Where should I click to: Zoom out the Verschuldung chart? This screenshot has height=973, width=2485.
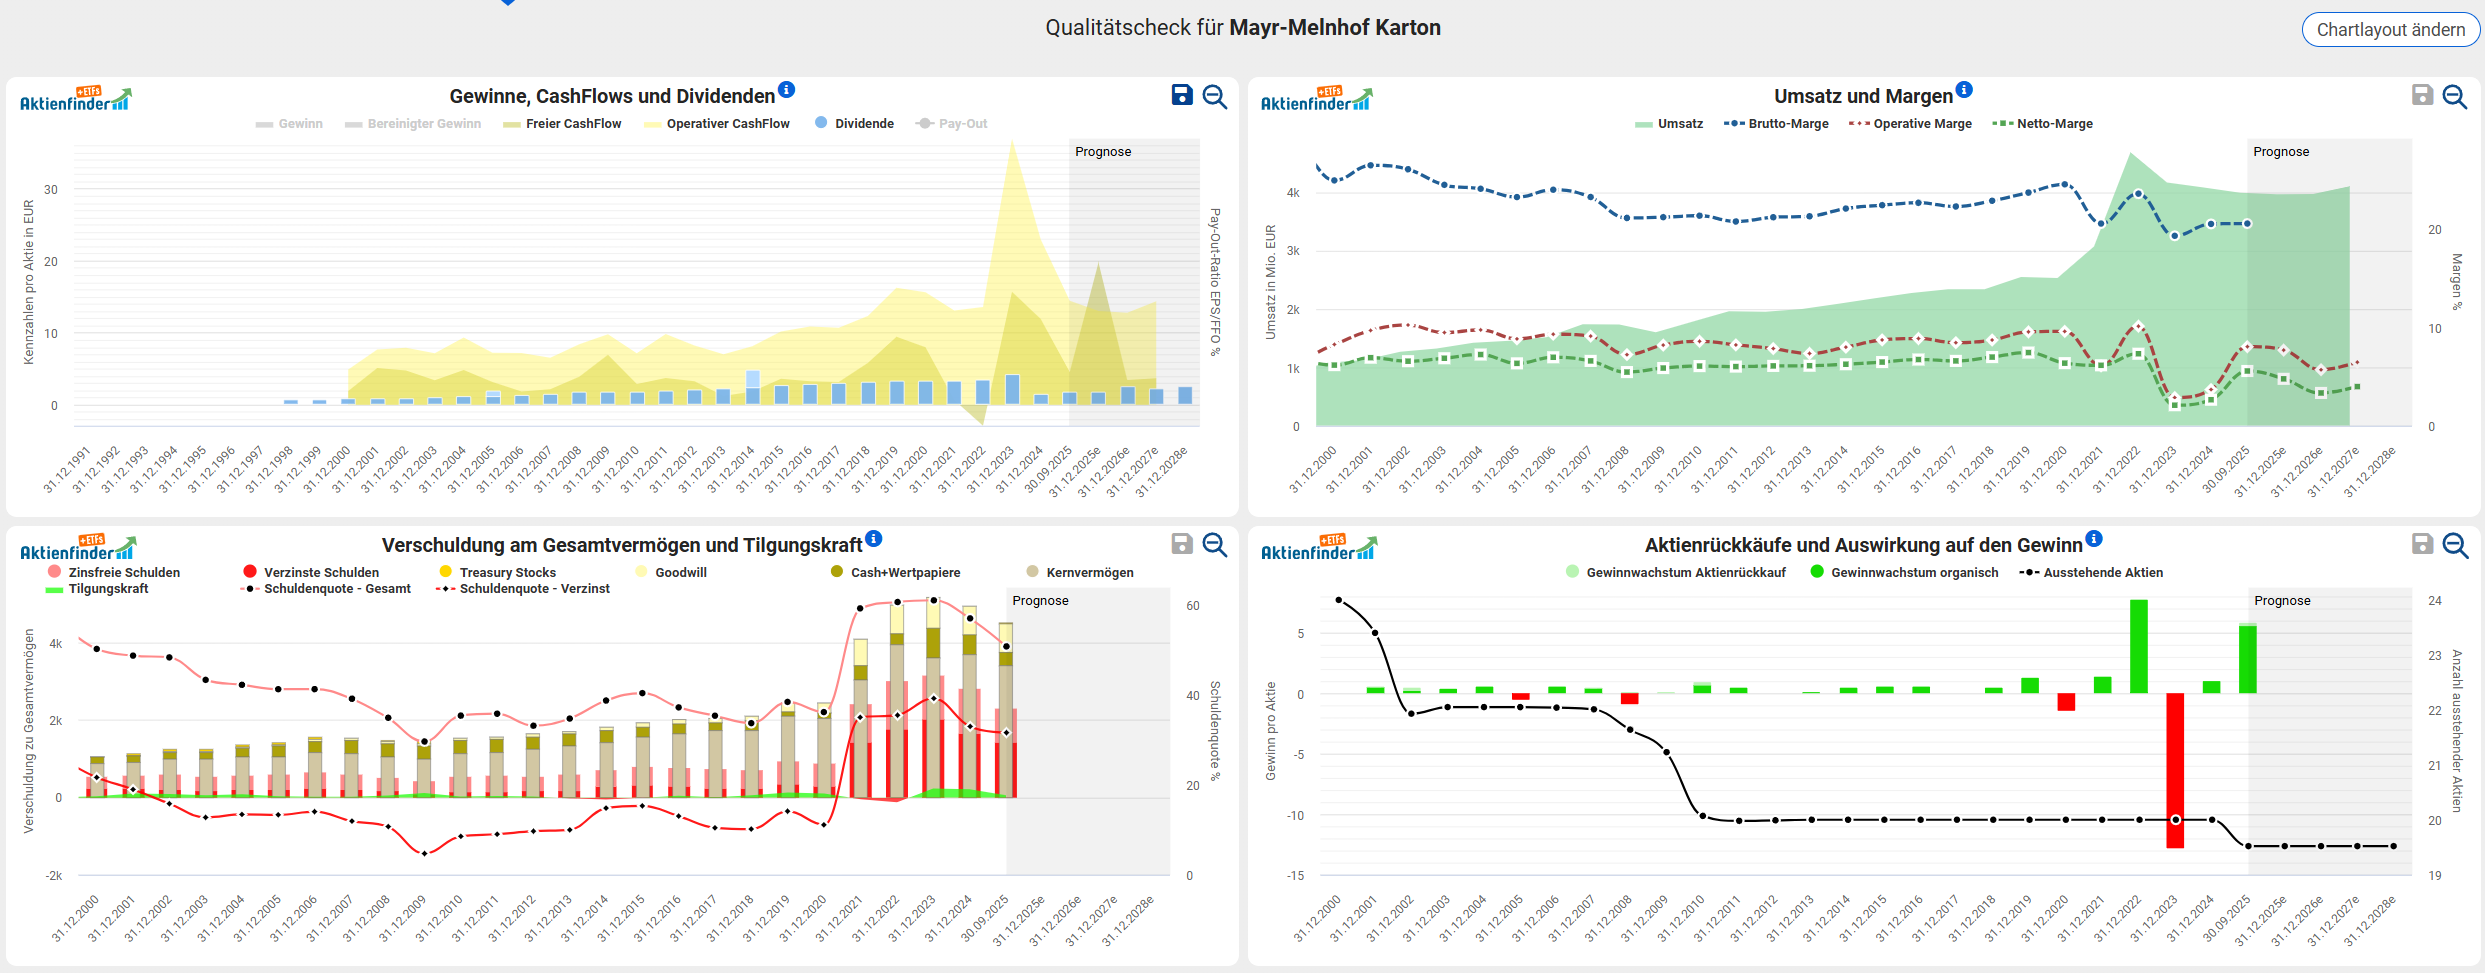pos(1215,545)
